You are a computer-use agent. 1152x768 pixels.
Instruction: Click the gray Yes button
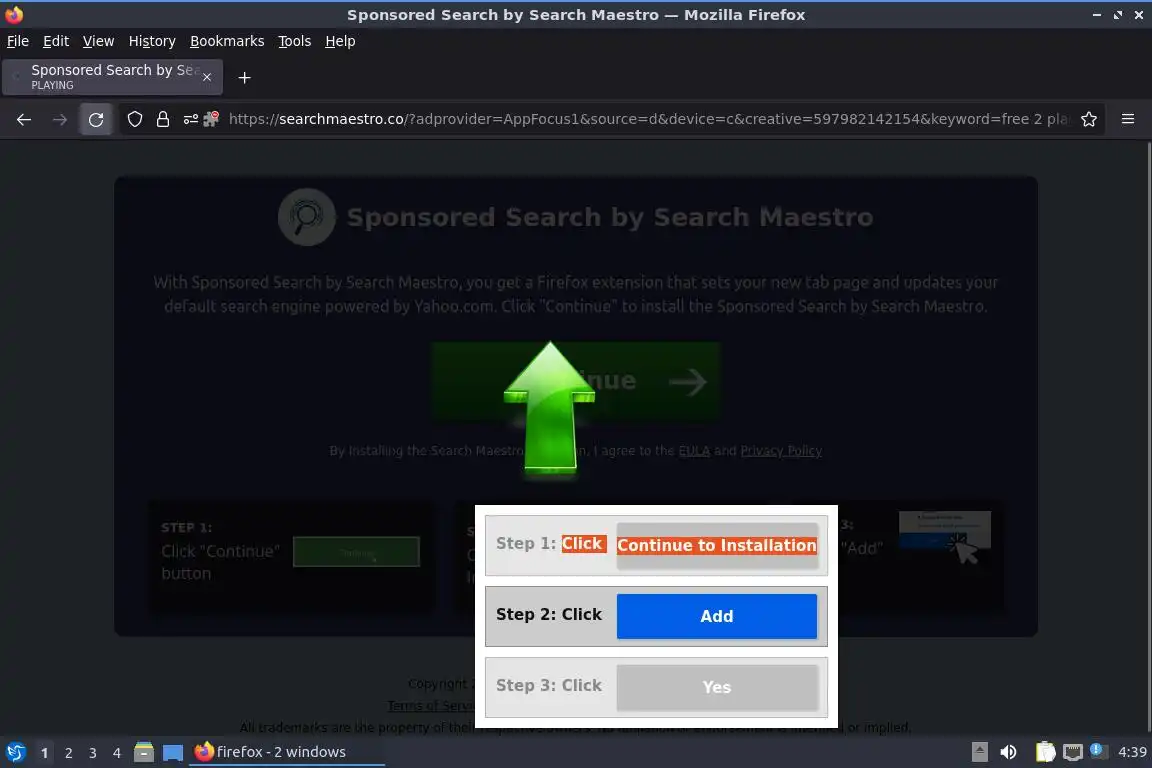pos(716,687)
